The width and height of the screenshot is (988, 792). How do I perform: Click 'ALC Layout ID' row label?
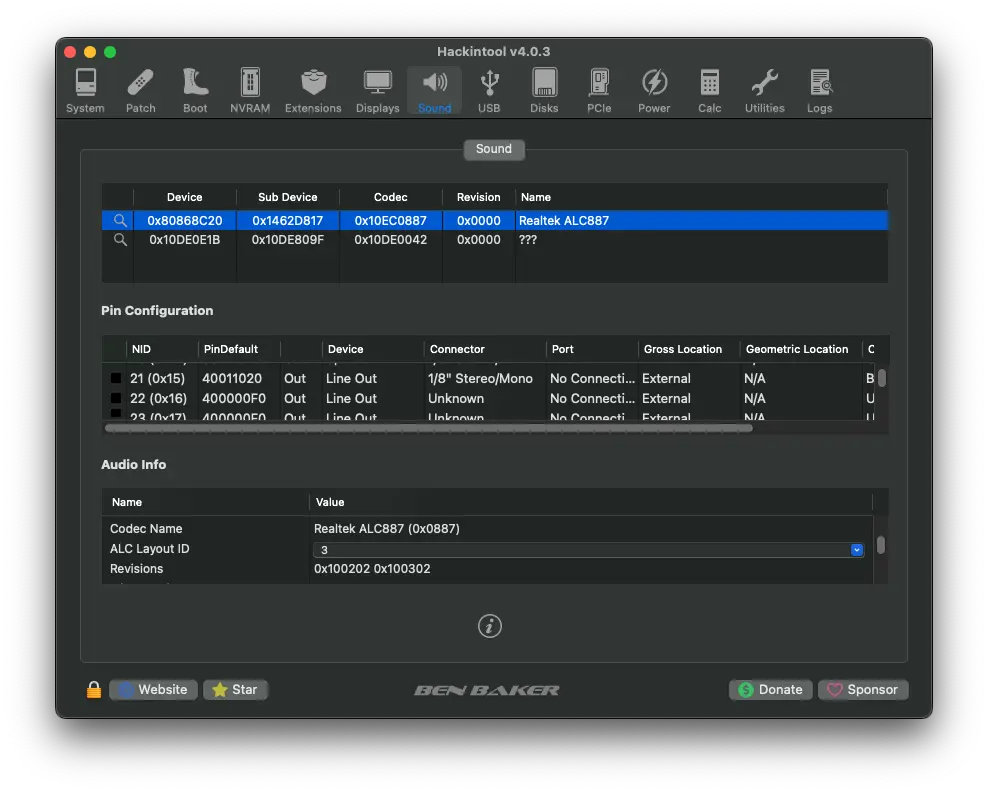tap(149, 549)
